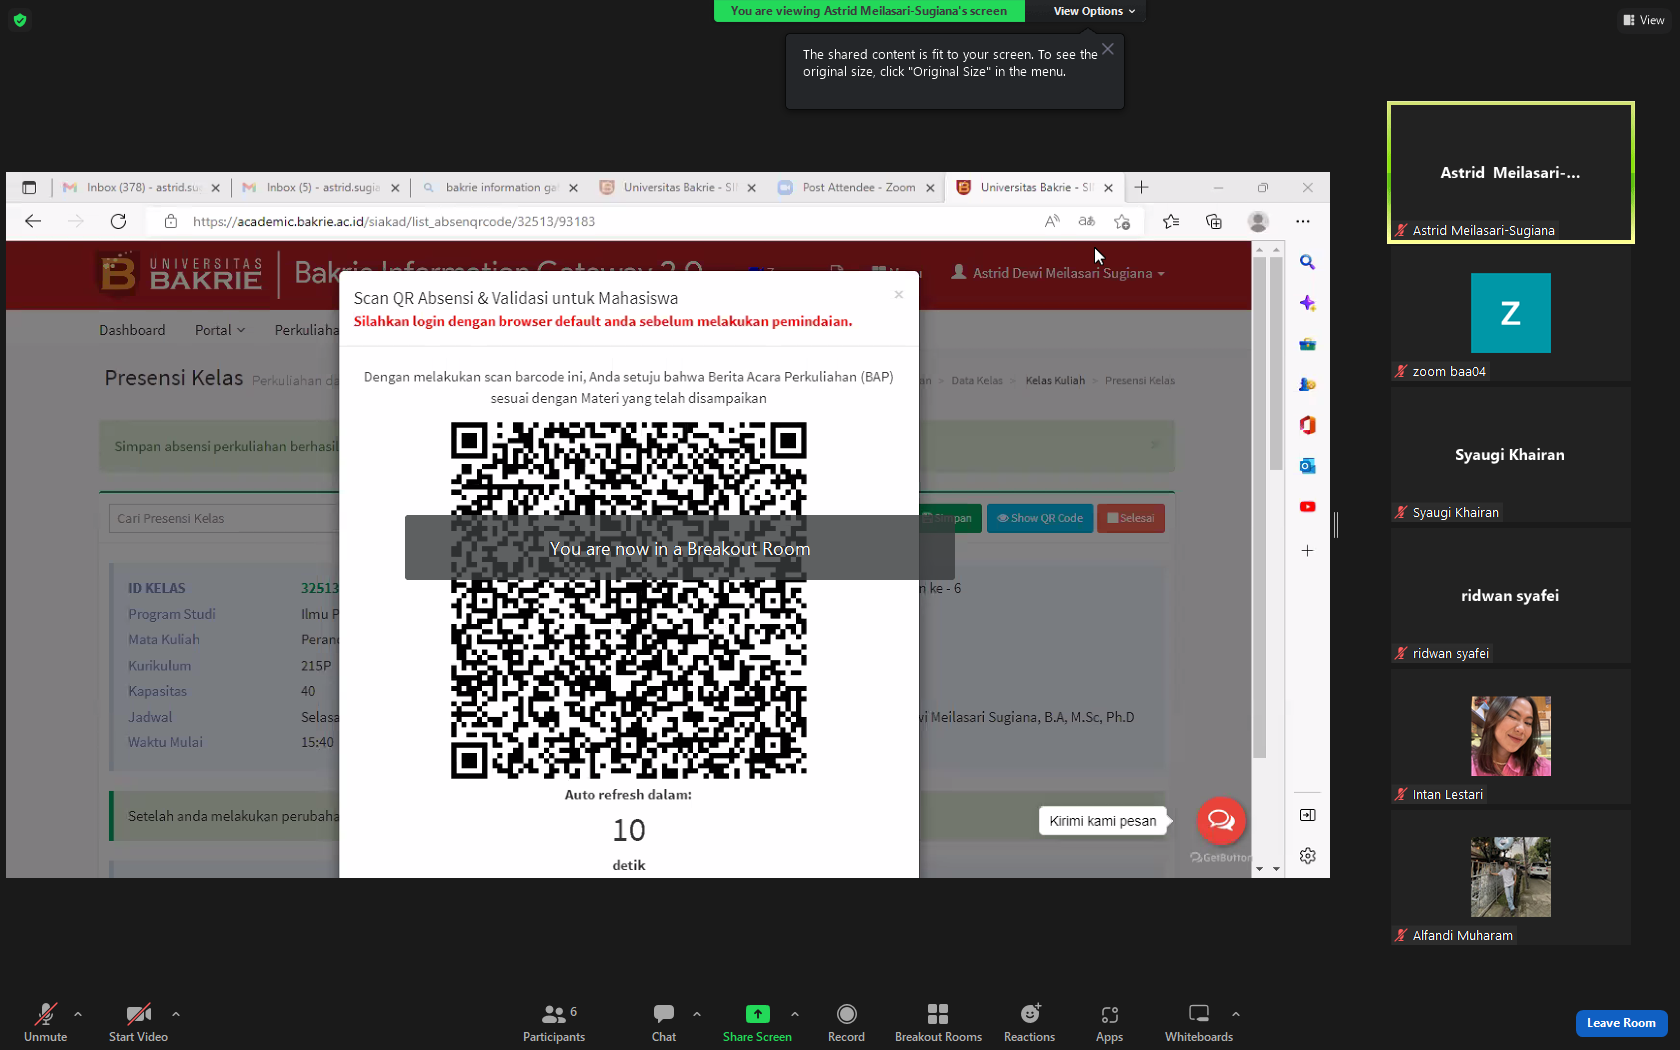Click the Kelas Kuliah breadcrumb link
This screenshot has height=1050, width=1680.
point(1055,380)
